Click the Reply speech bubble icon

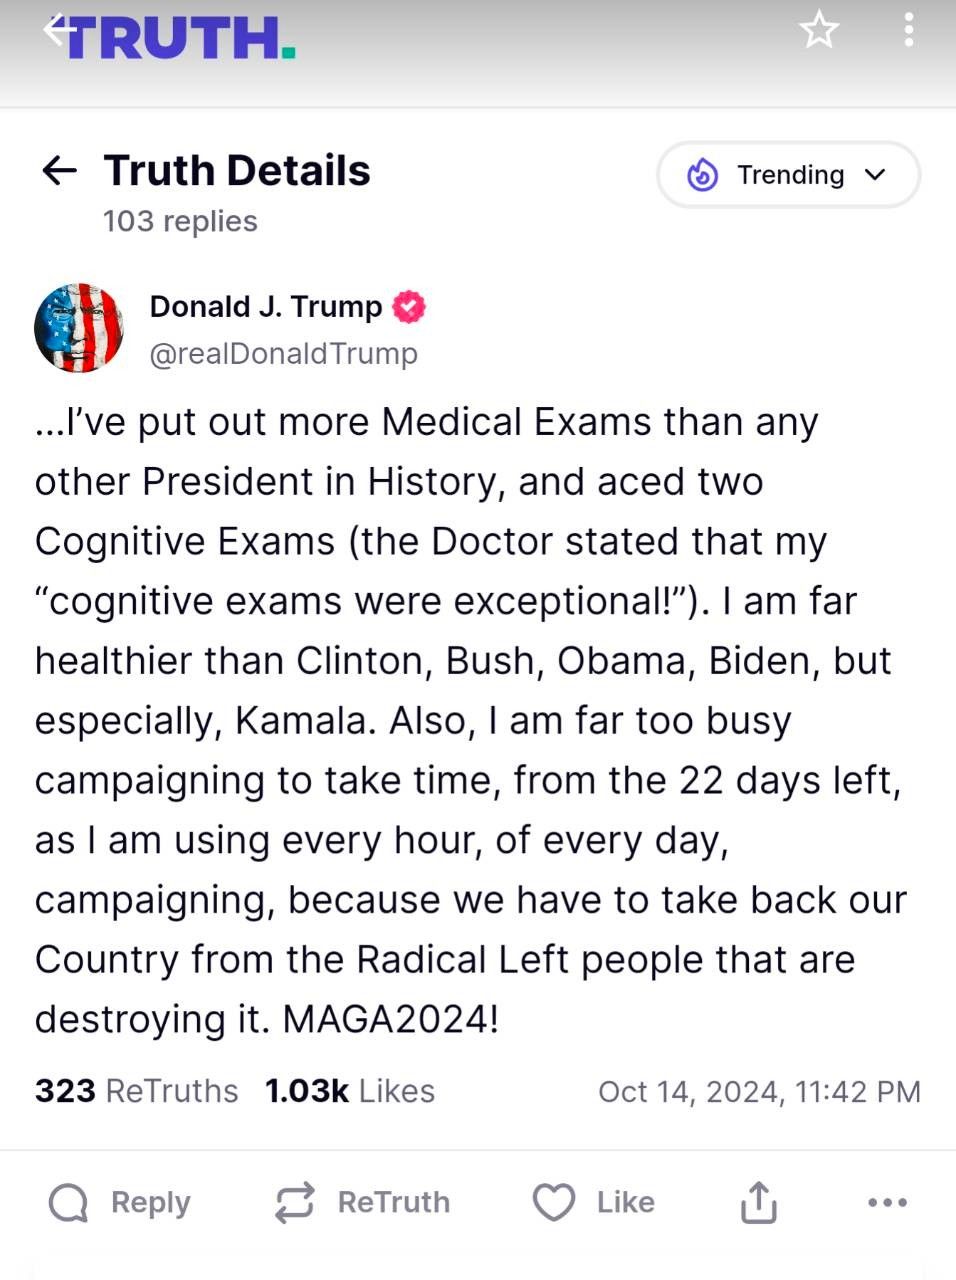pos(68,1203)
